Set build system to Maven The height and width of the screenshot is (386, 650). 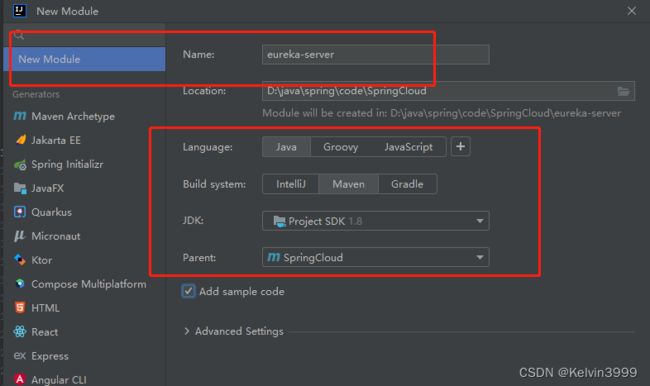[x=348, y=184]
